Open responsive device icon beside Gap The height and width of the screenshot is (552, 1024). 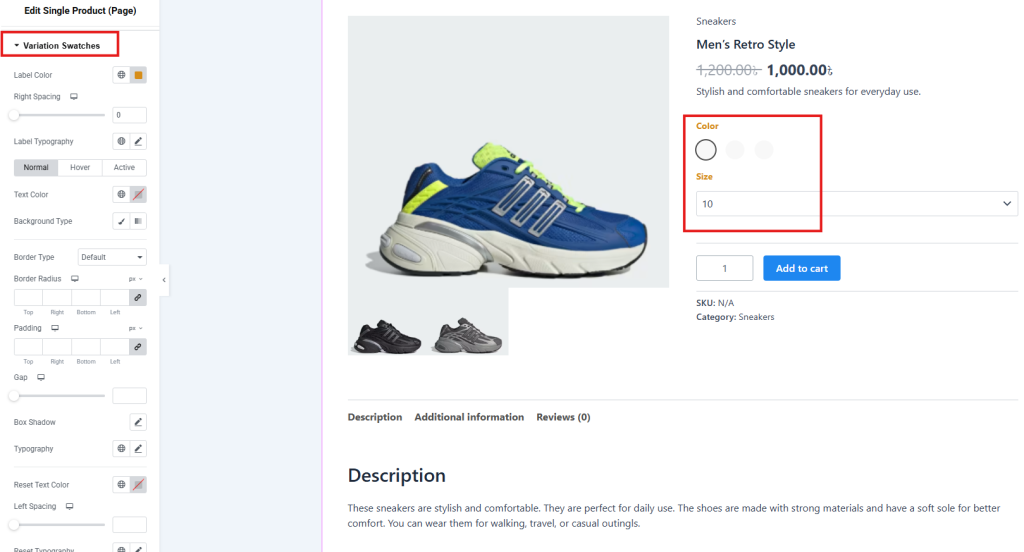tap(41, 378)
